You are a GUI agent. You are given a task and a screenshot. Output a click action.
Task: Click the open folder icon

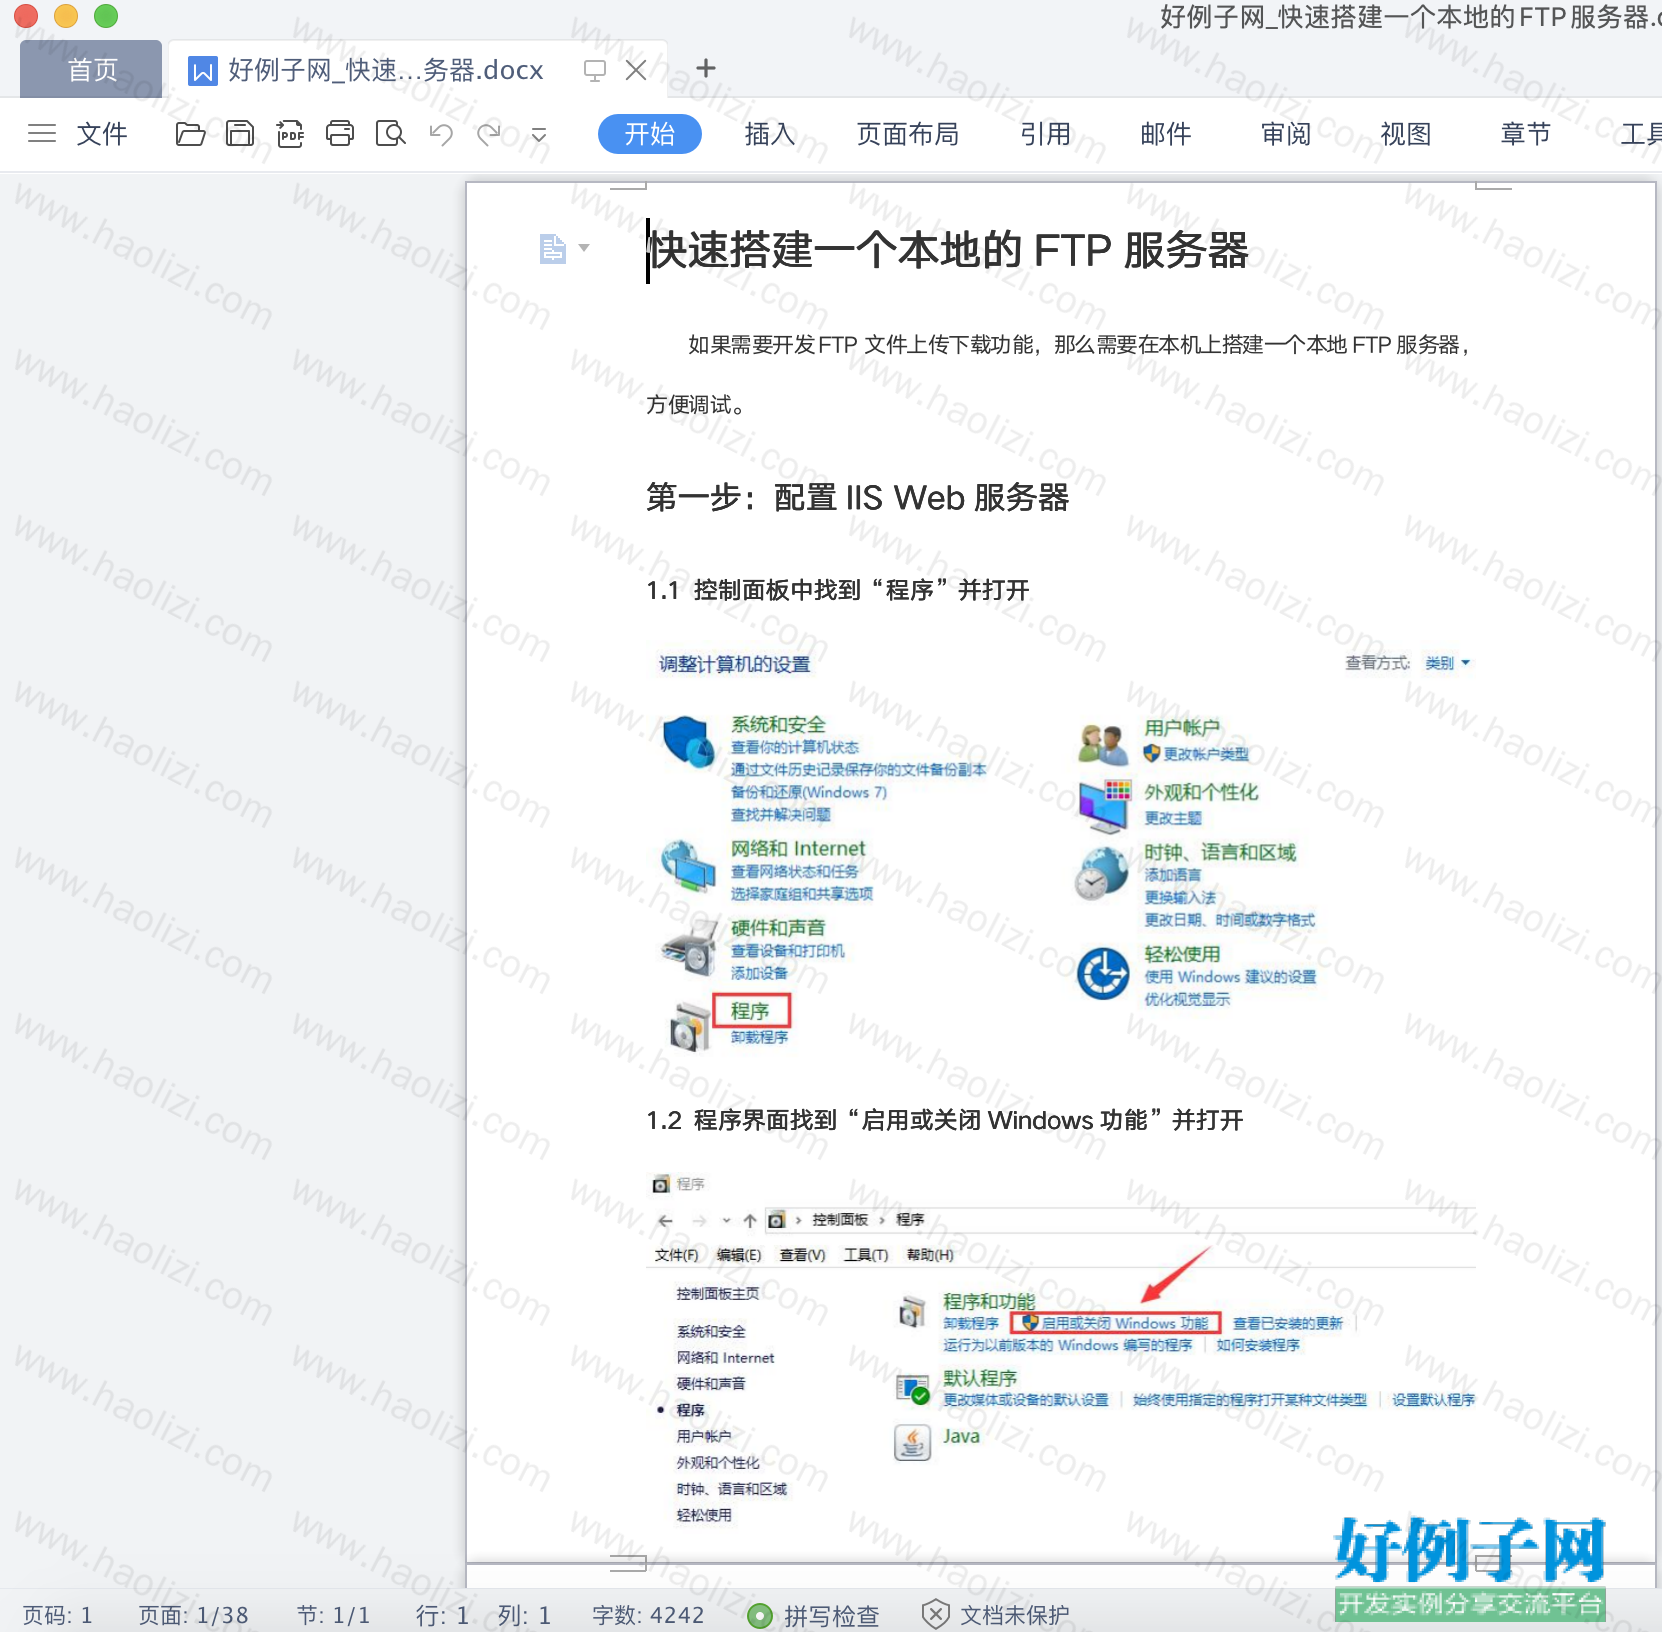pos(190,133)
